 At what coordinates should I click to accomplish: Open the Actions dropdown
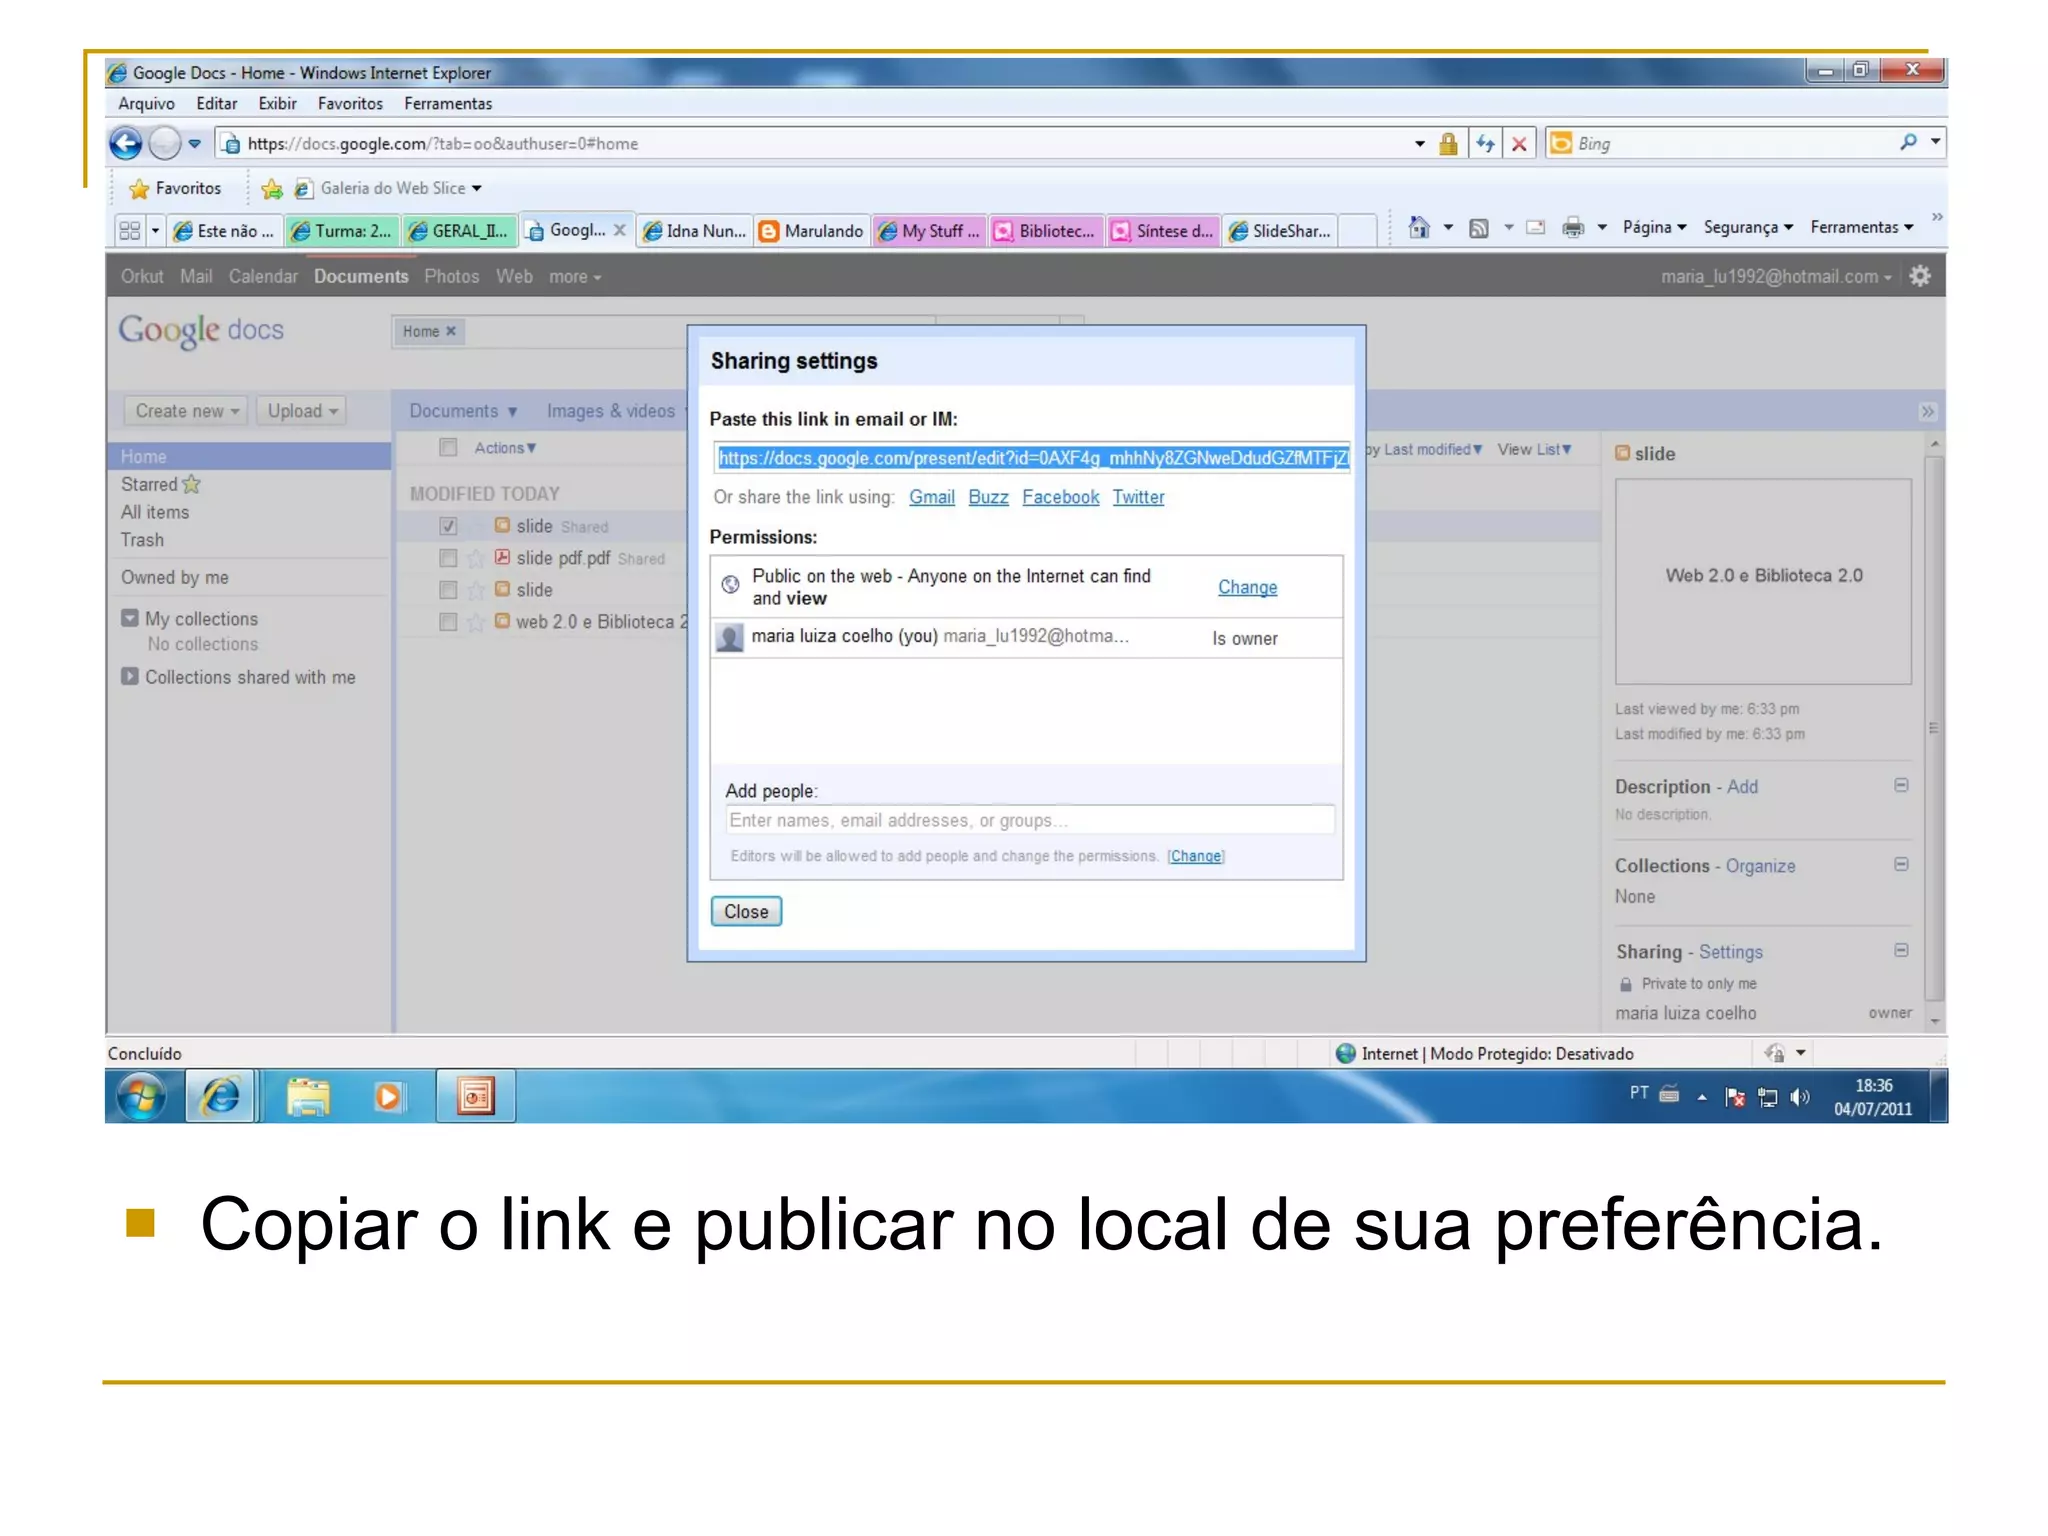click(505, 448)
